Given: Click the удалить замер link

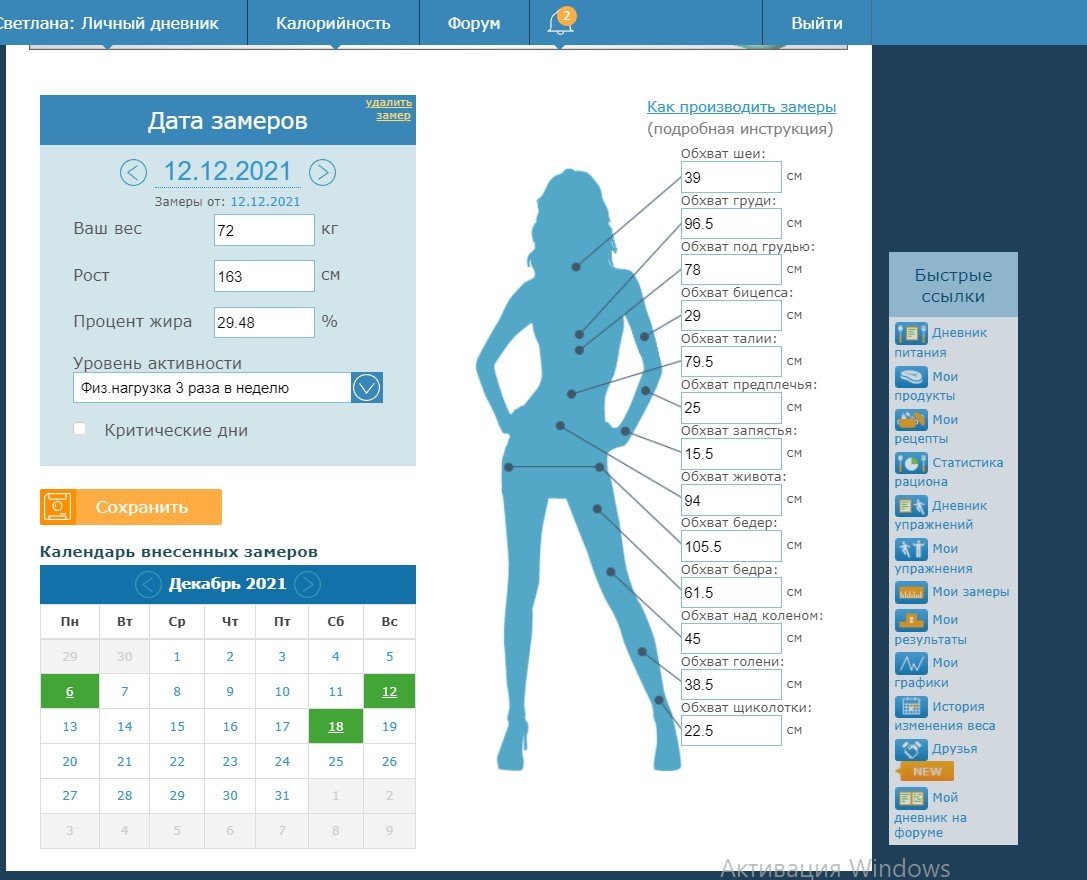Looking at the screenshot, I should click(x=388, y=109).
